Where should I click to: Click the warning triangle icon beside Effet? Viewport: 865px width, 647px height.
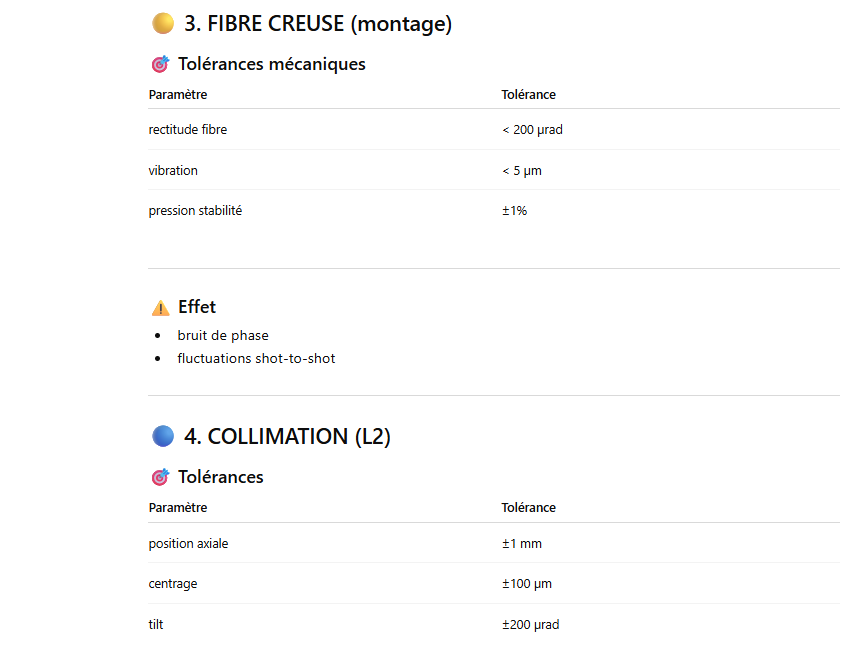pos(161,307)
